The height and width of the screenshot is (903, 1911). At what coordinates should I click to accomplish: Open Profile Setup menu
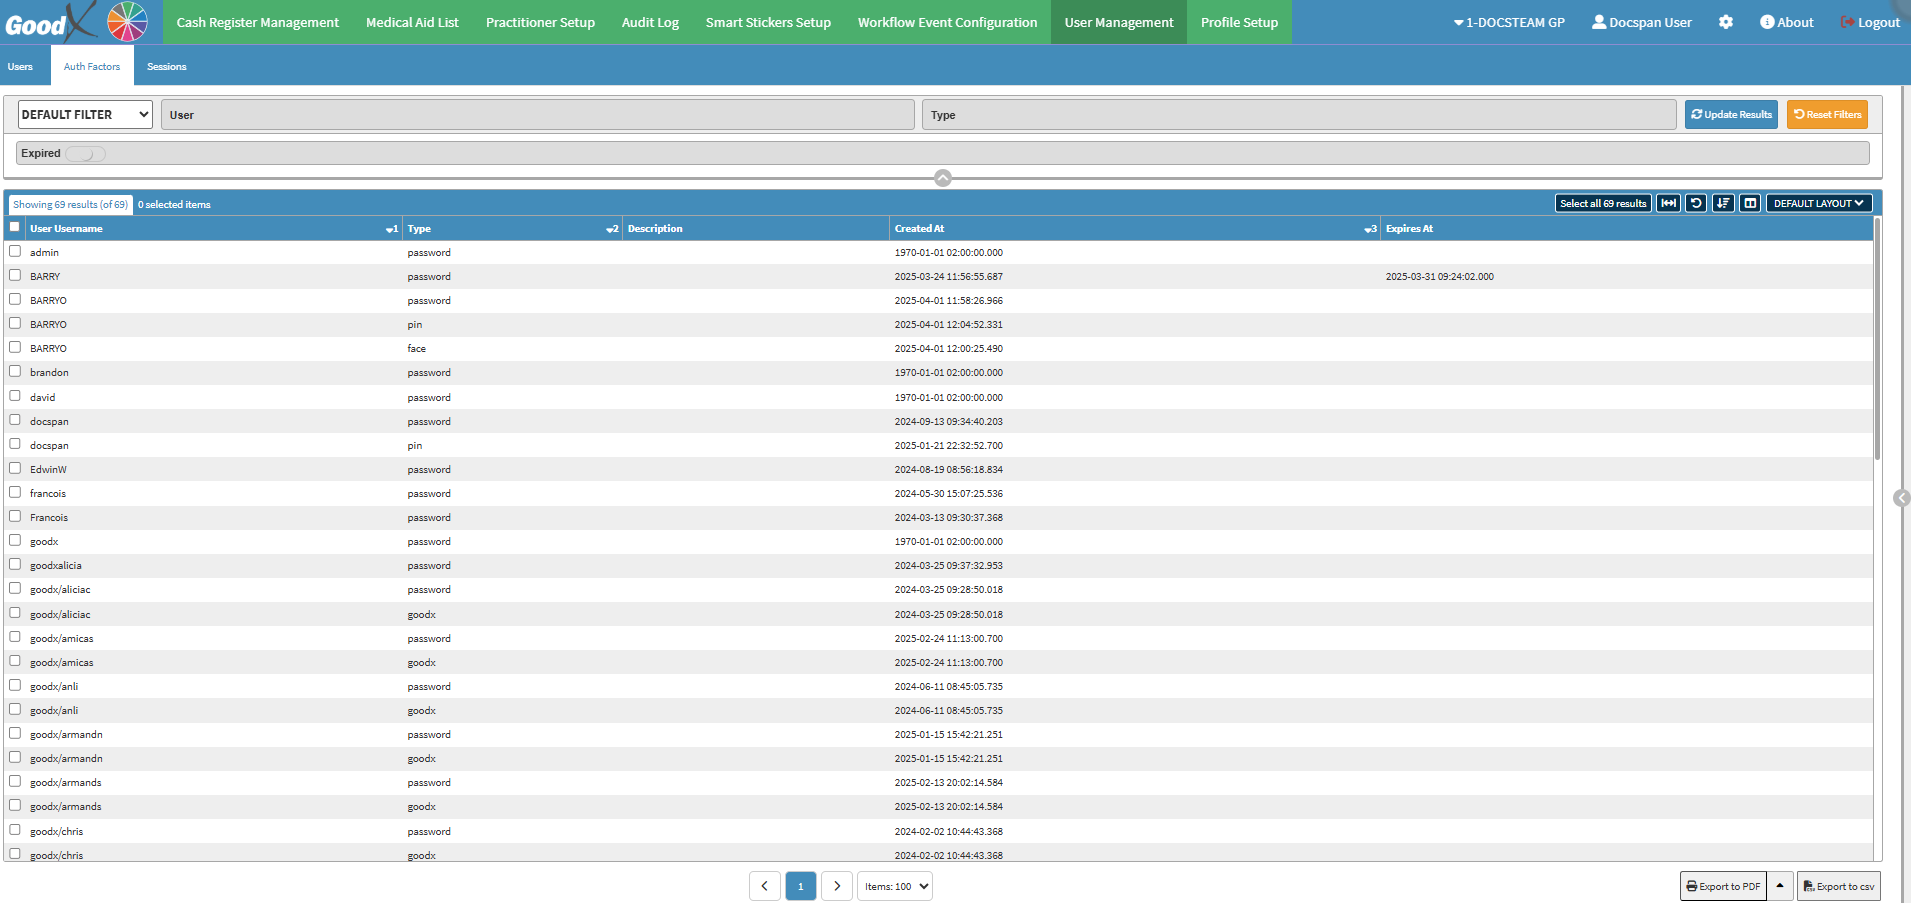point(1239,22)
